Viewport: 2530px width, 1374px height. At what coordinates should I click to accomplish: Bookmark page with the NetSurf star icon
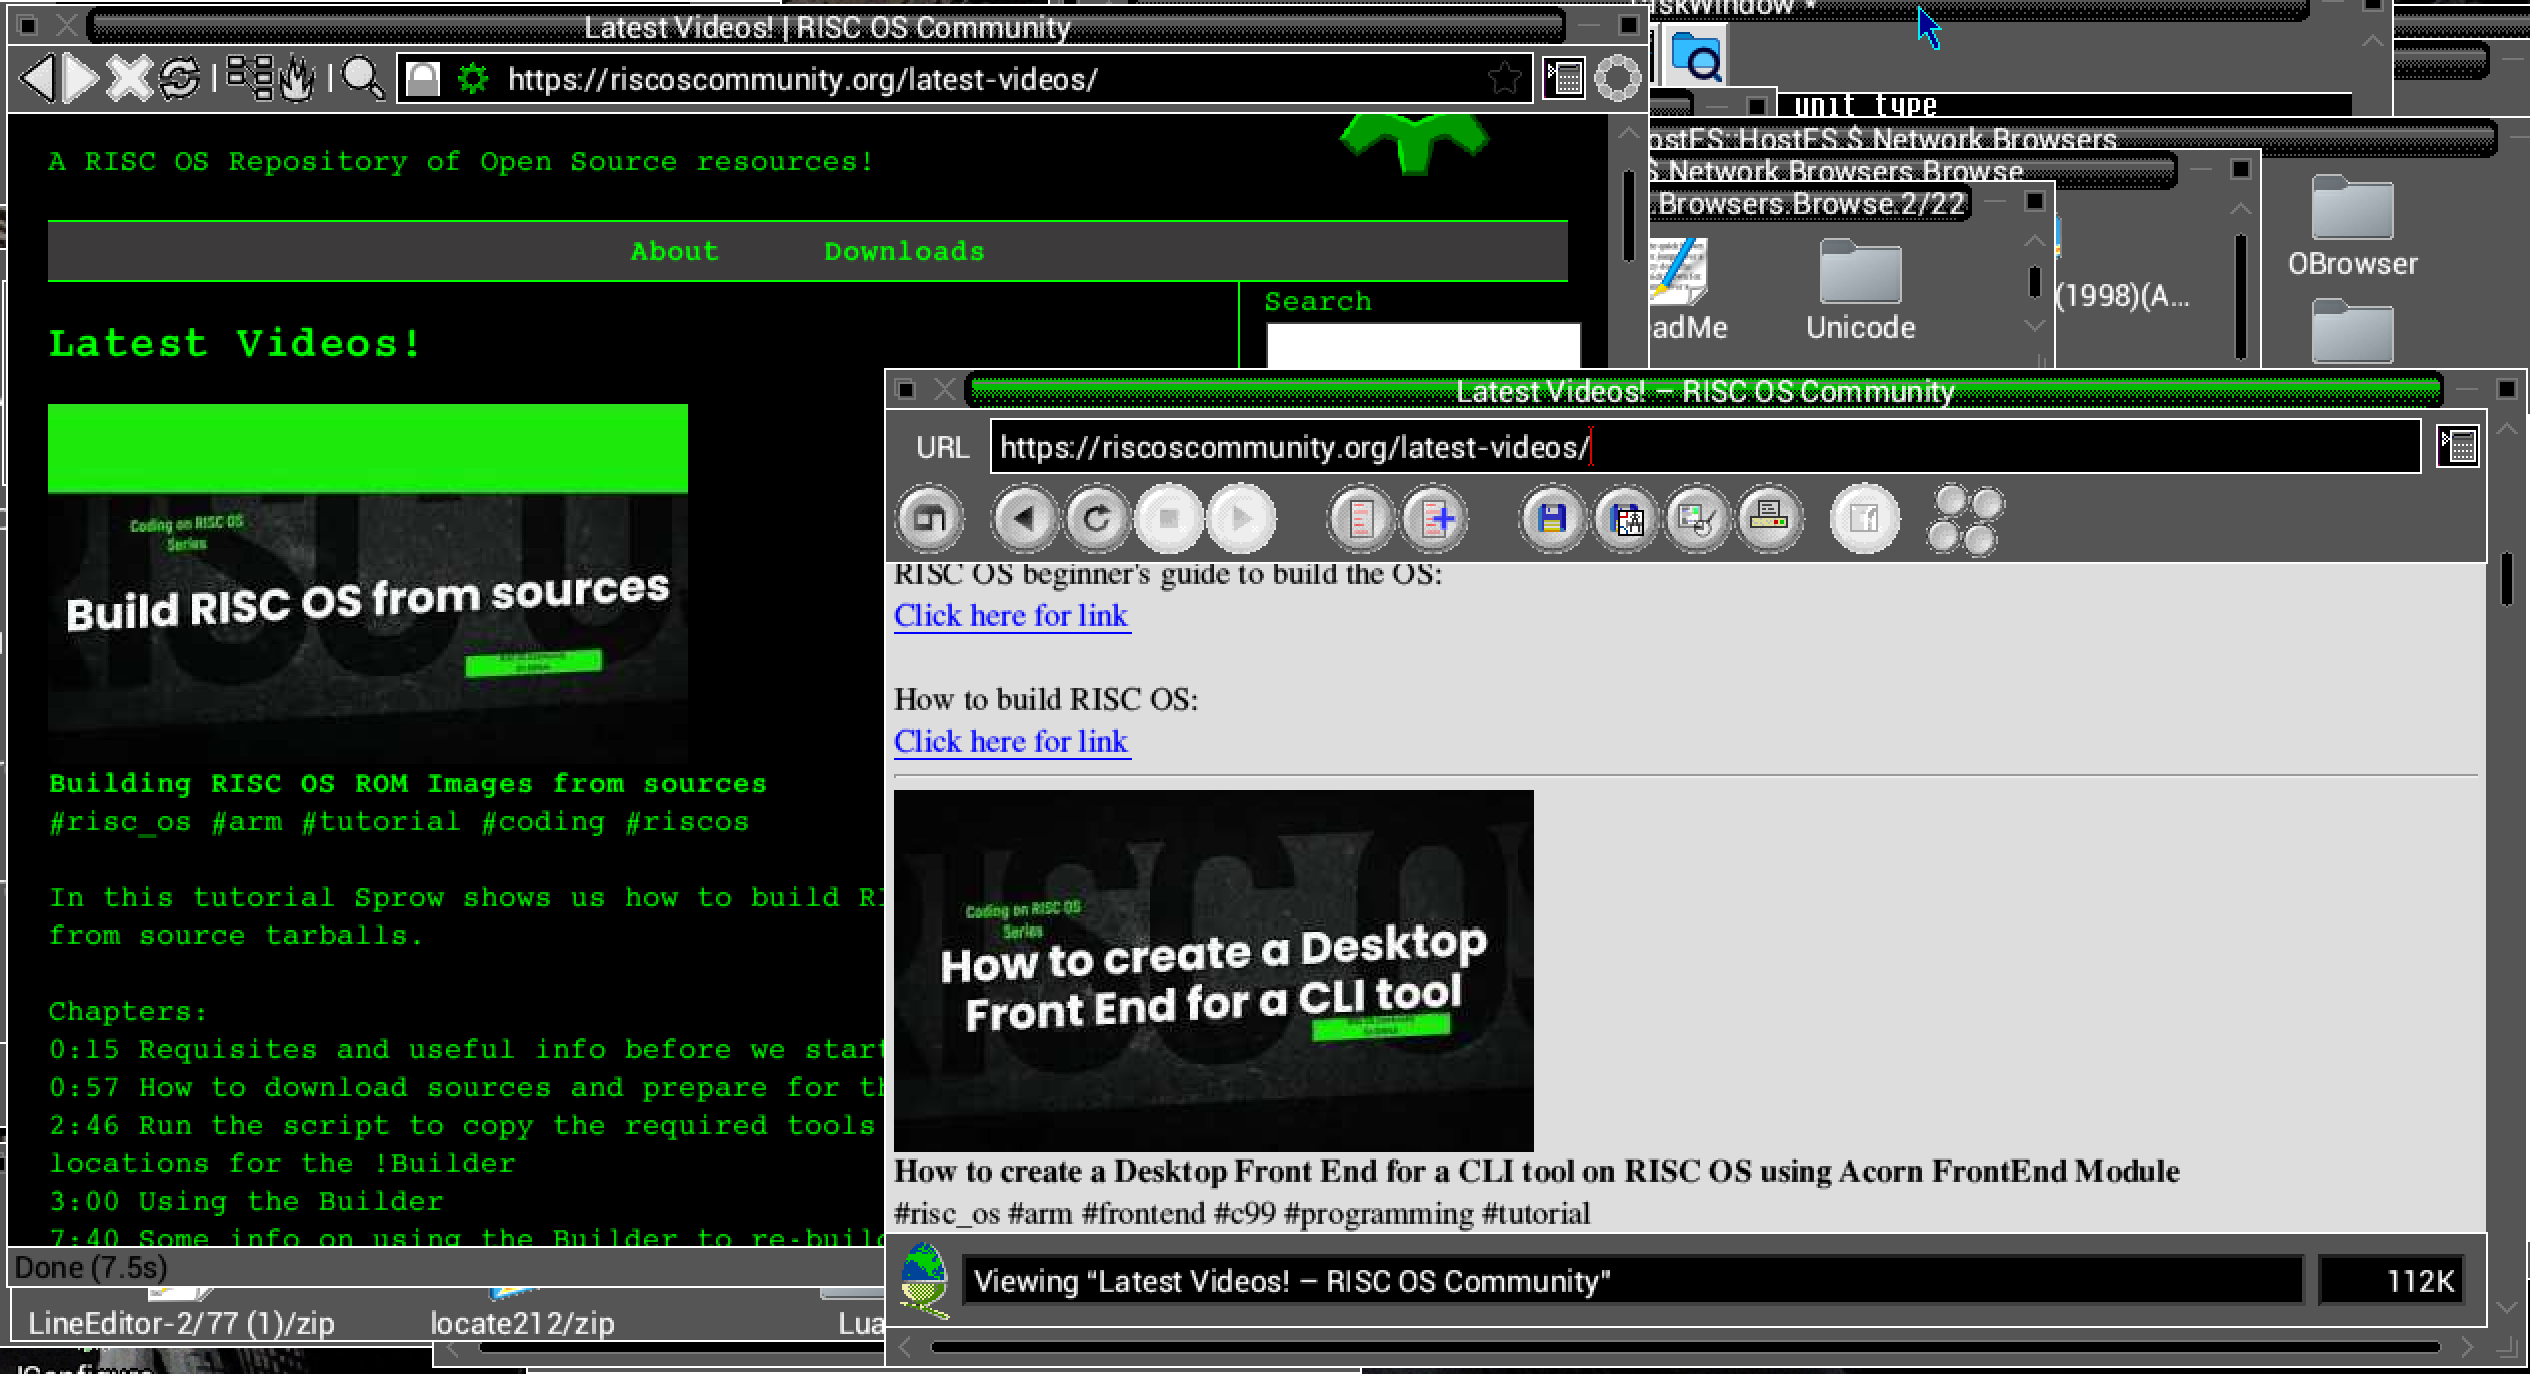click(1505, 79)
